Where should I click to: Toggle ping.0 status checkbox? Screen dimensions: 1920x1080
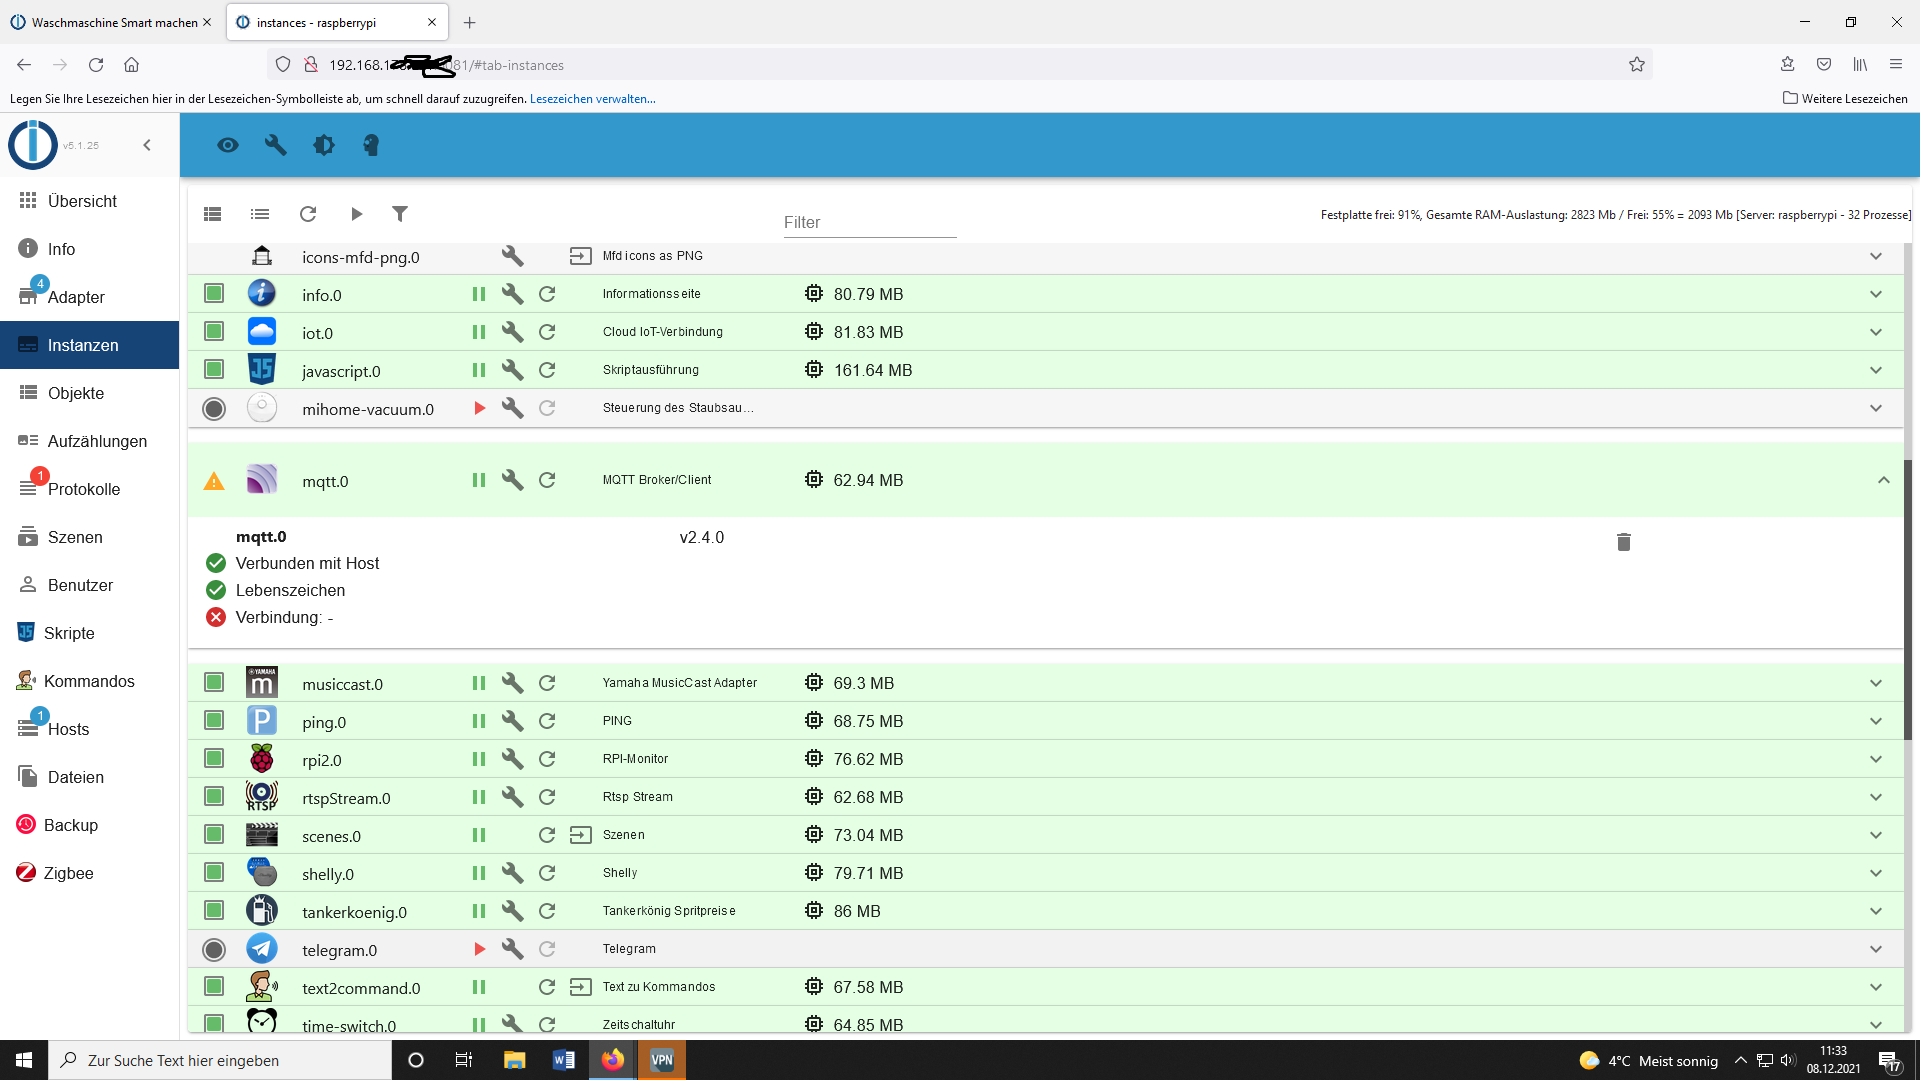[x=214, y=720]
